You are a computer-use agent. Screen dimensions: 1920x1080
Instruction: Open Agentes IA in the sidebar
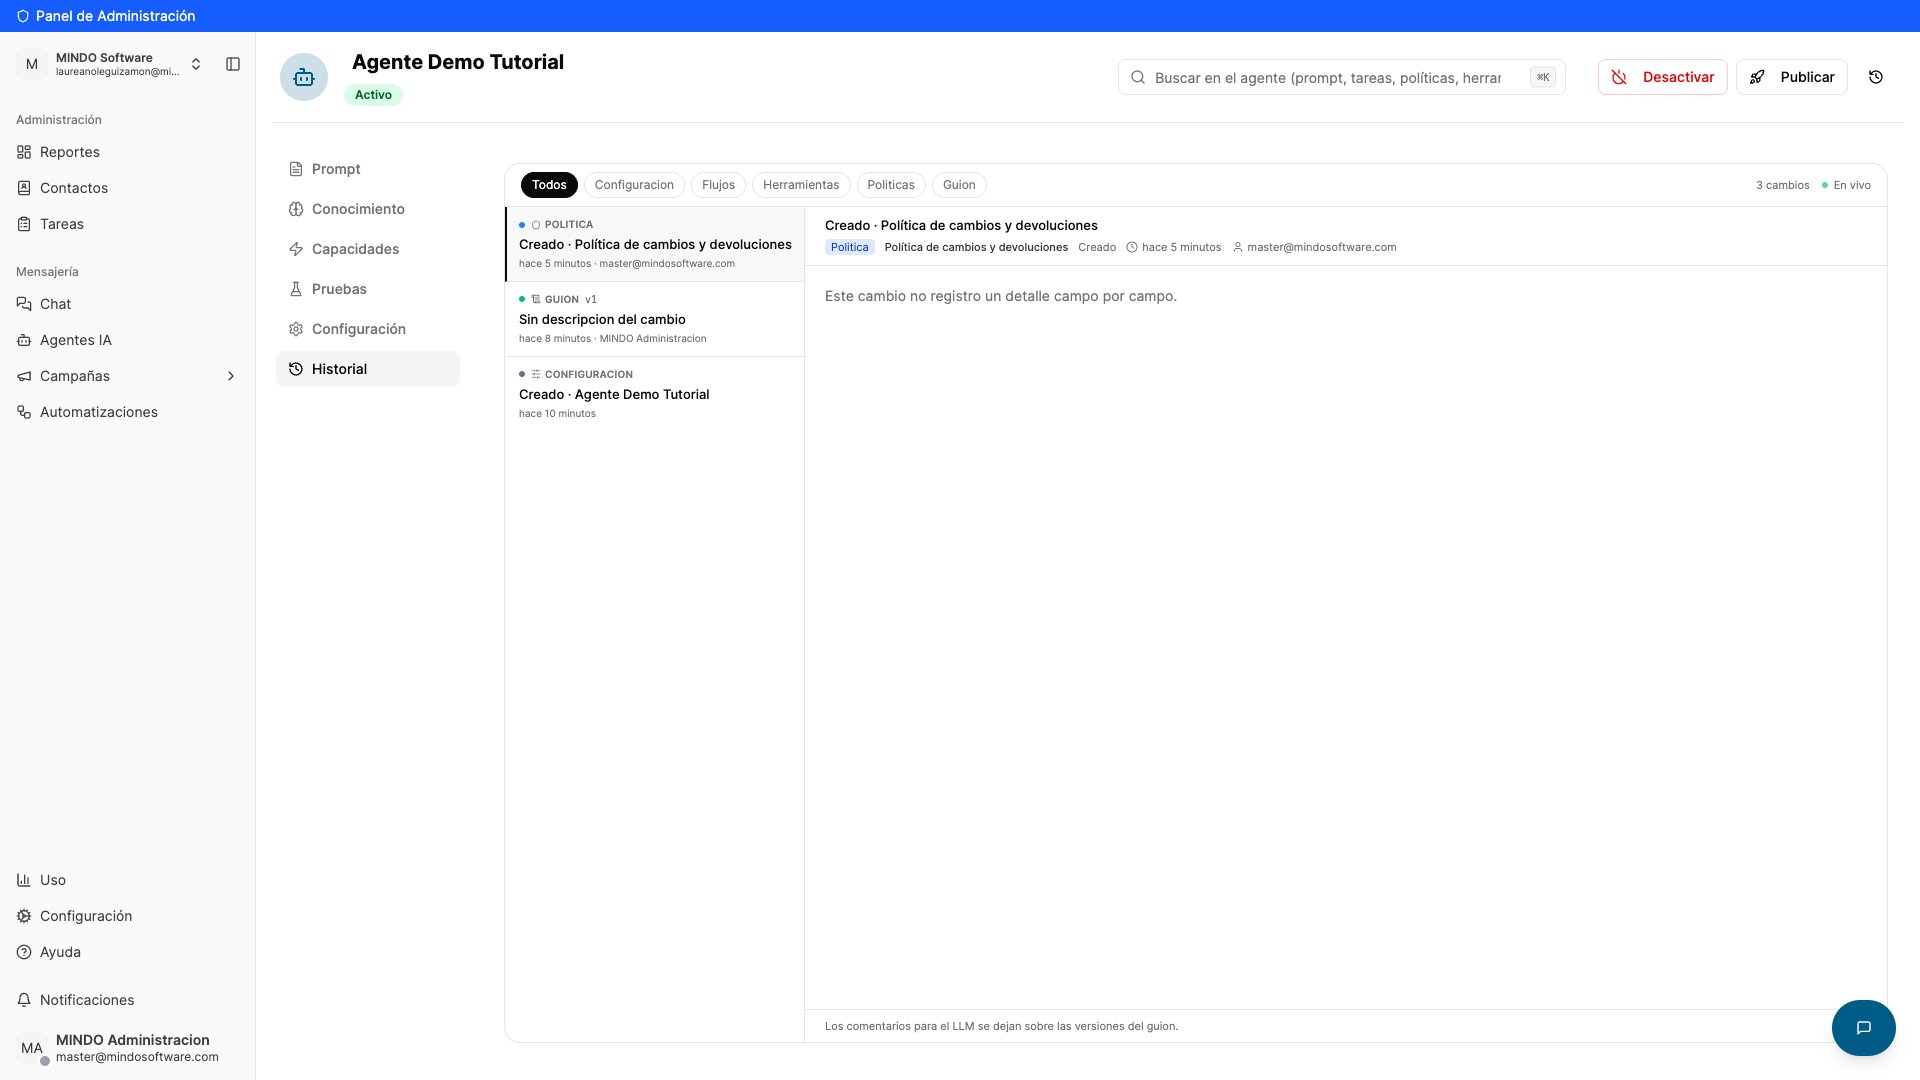(128, 340)
